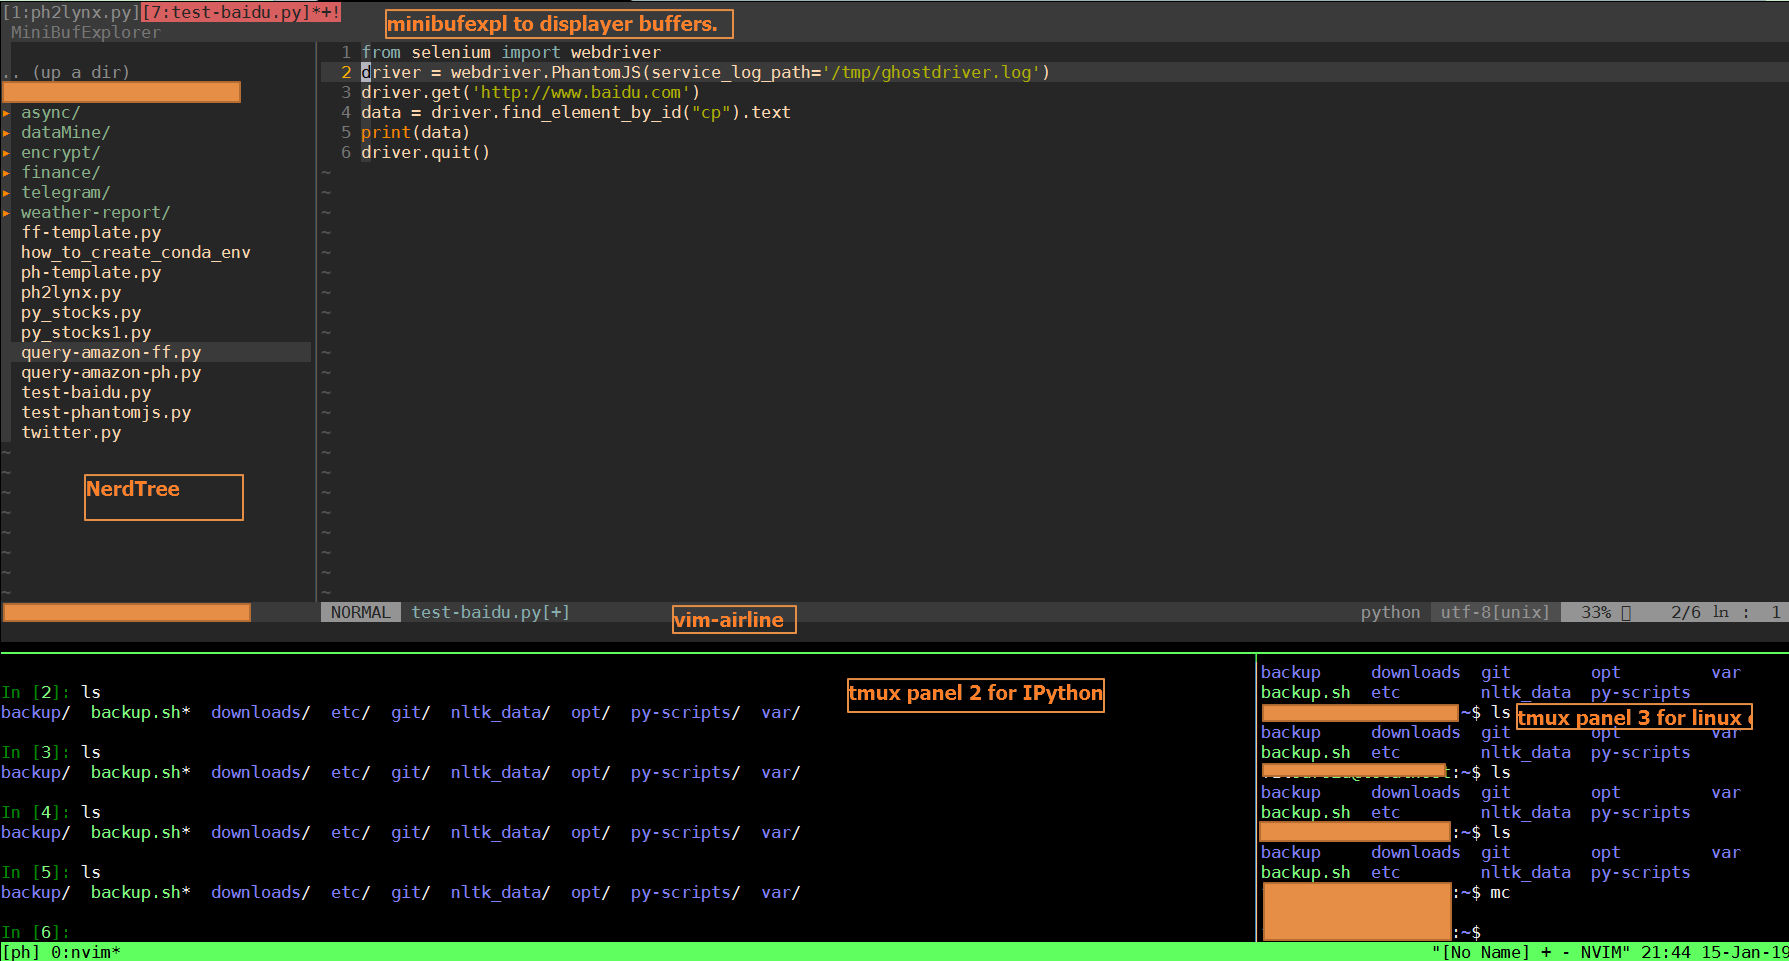1789x961 pixels.
Task: Expand the telegram/ folder arrow
Action: tap(6, 193)
